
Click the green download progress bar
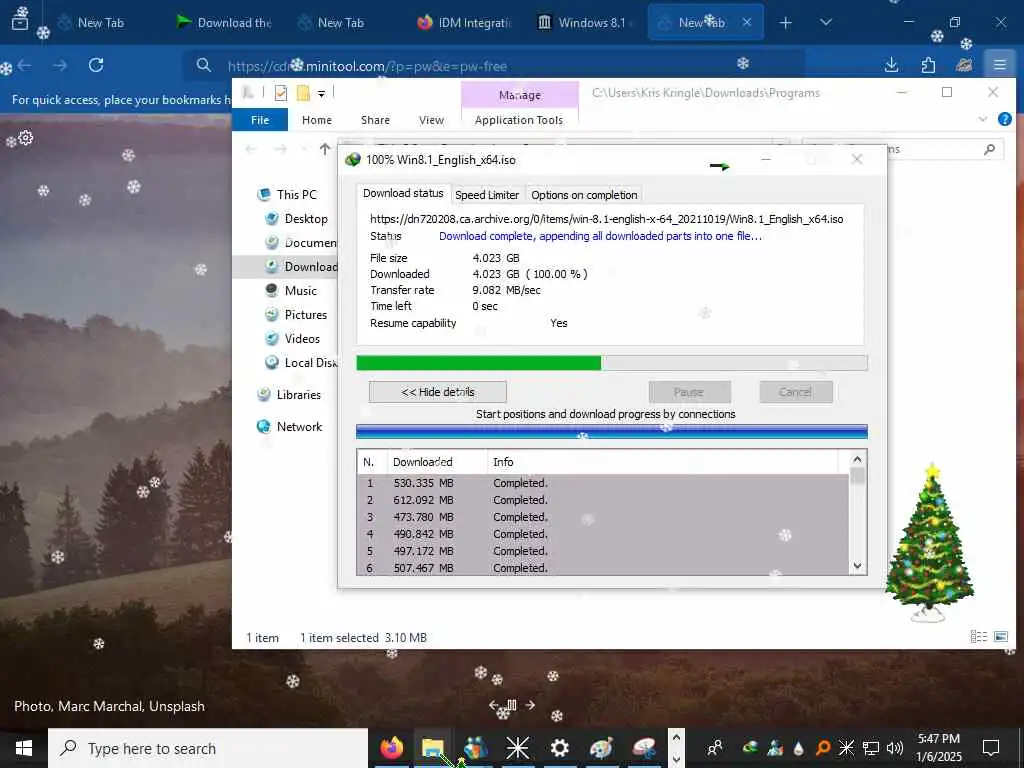click(612, 362)
